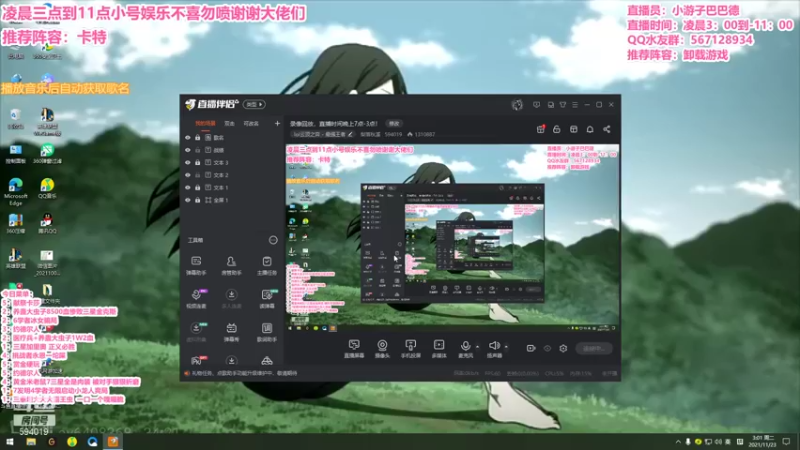Viewport: 800px width, 450px height.
Task: Click the stream preview canvas
Action: coord(452,239)
